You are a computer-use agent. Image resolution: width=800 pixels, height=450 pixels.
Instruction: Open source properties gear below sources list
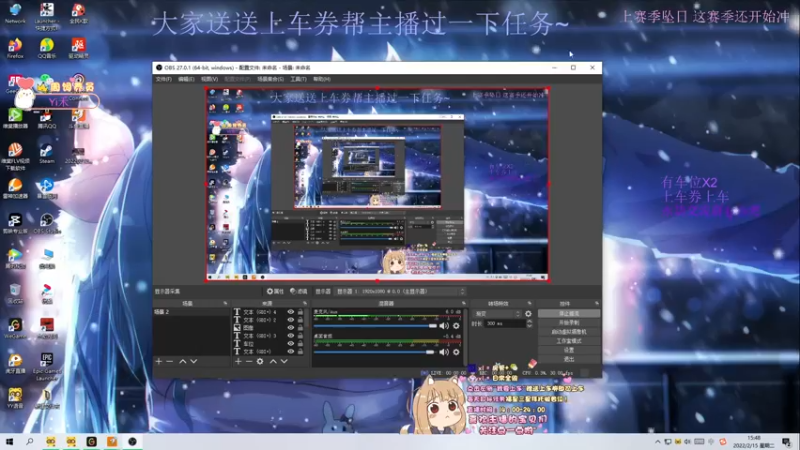[260, 361]
